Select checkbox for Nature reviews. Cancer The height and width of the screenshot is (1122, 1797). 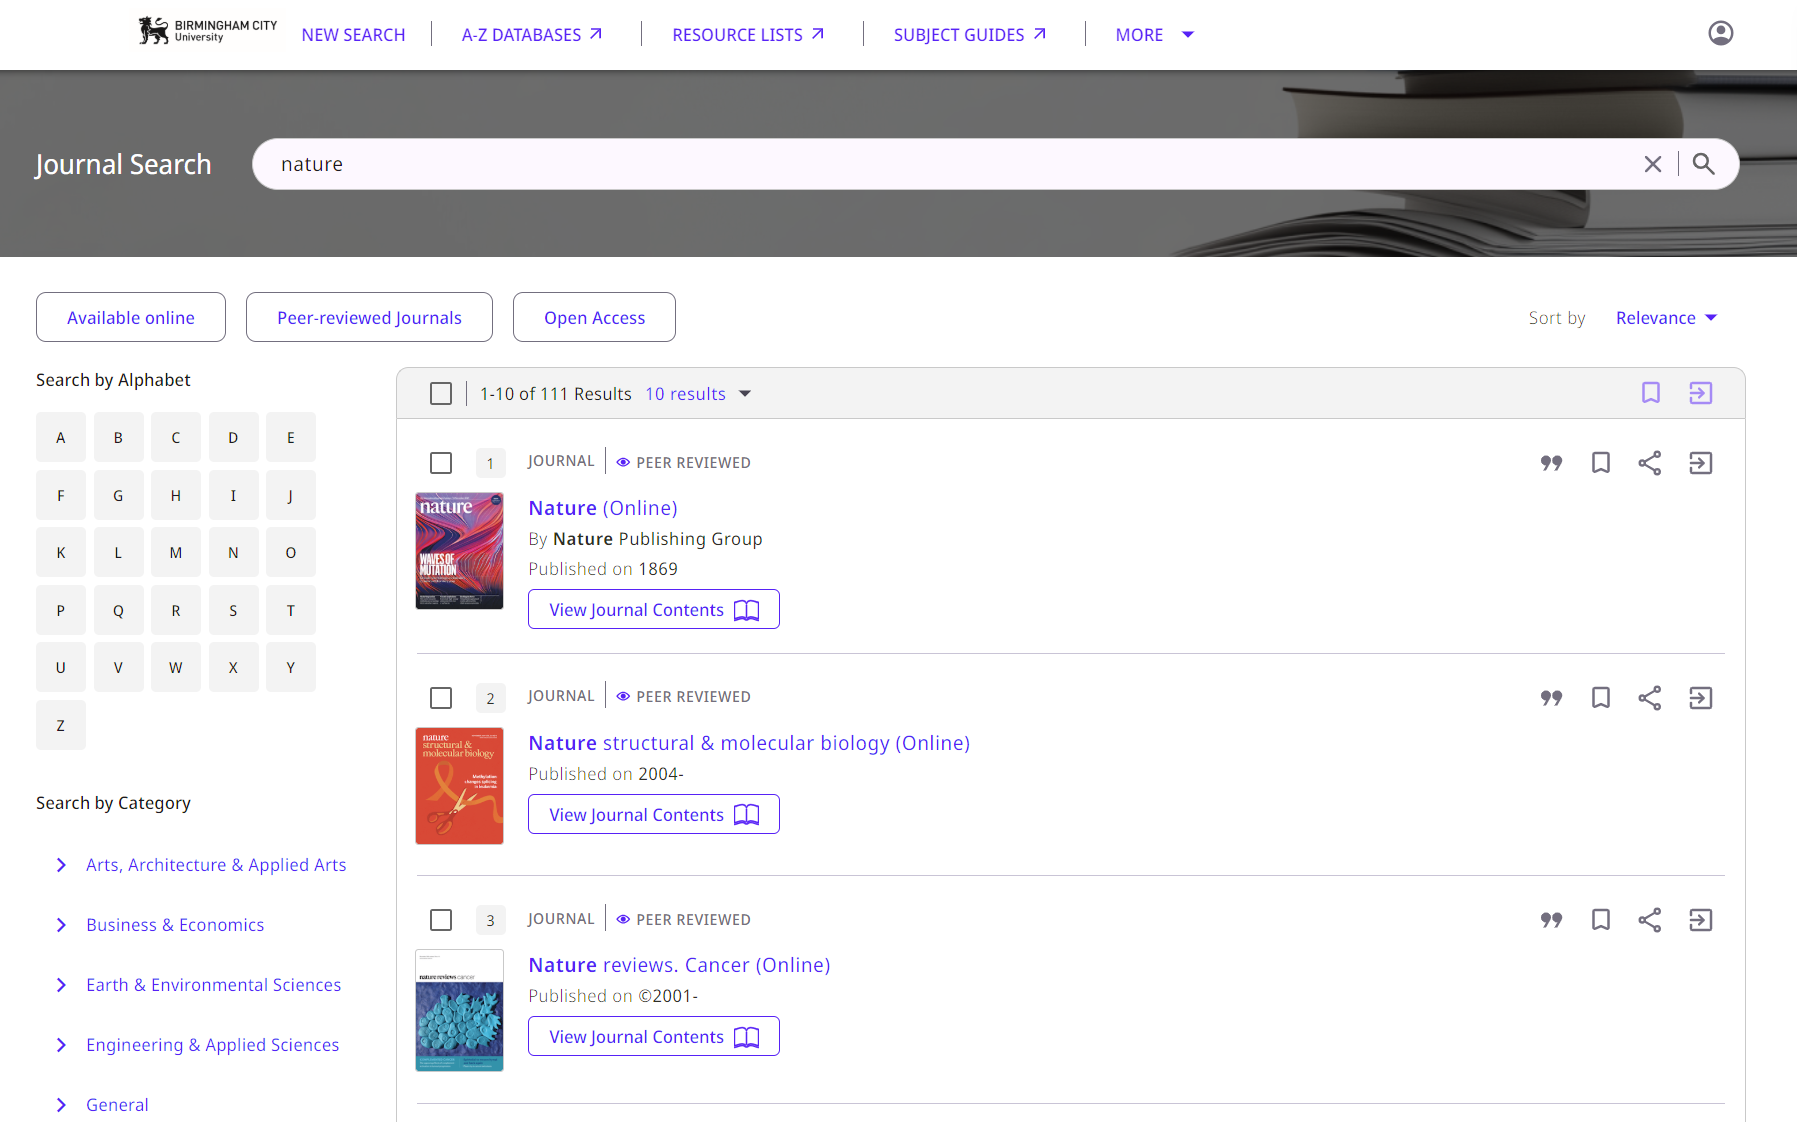coord(441,920)
